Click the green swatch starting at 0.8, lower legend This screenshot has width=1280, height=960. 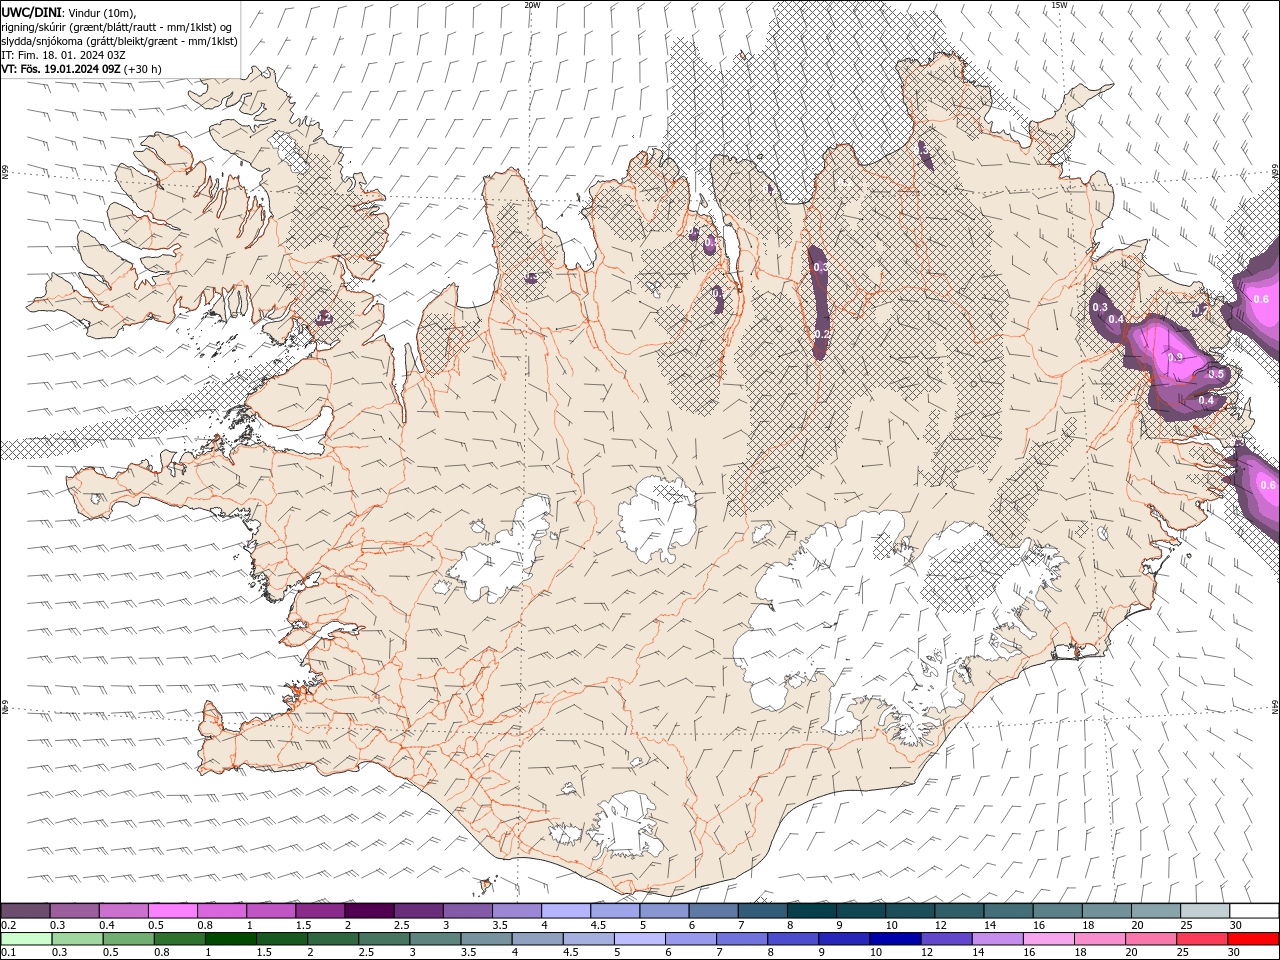tap(179, 938)
